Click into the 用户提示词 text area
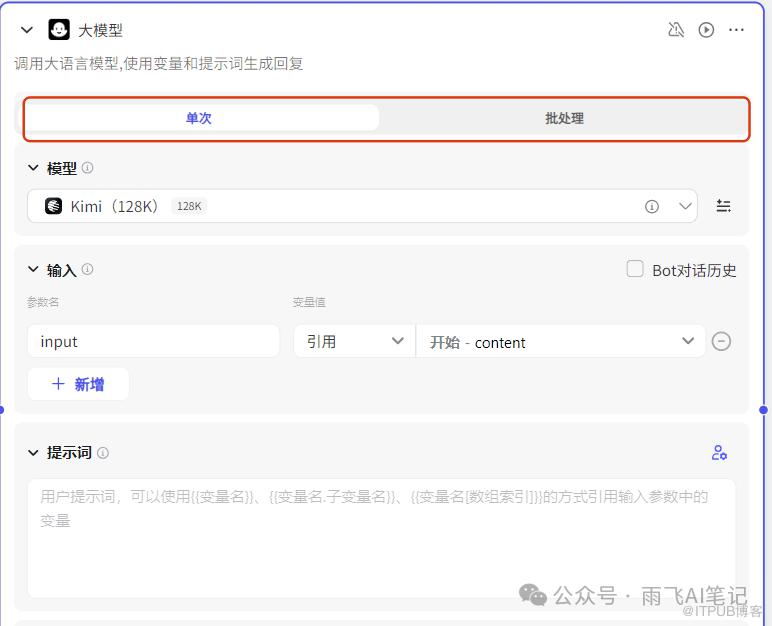The width and height of the screenshot is (772, 626). 381,538
